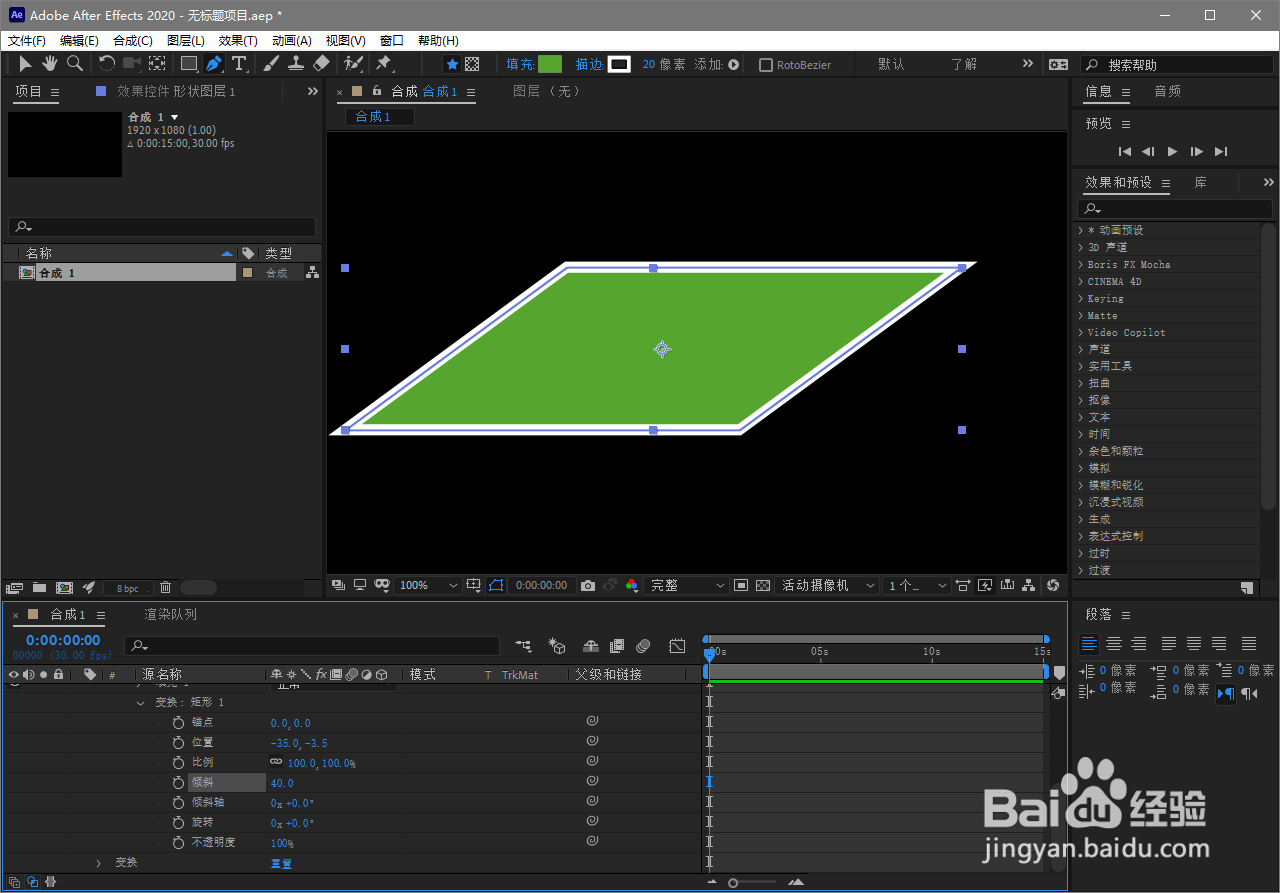The width and height of the screenshot is (1280, 893).
Task: Play the preview with the play button
Action: click(x=1173, y=152)
